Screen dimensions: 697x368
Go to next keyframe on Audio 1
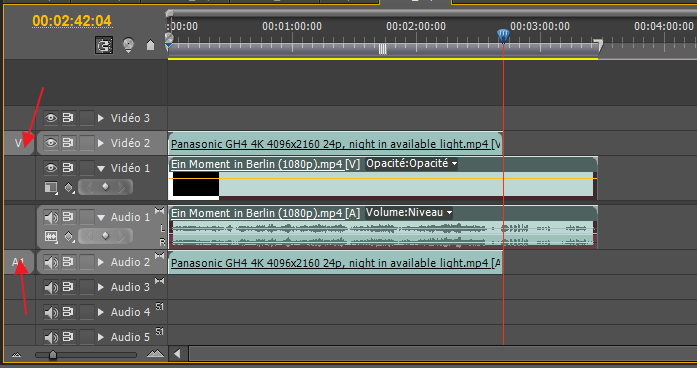(x=121, y=236)
